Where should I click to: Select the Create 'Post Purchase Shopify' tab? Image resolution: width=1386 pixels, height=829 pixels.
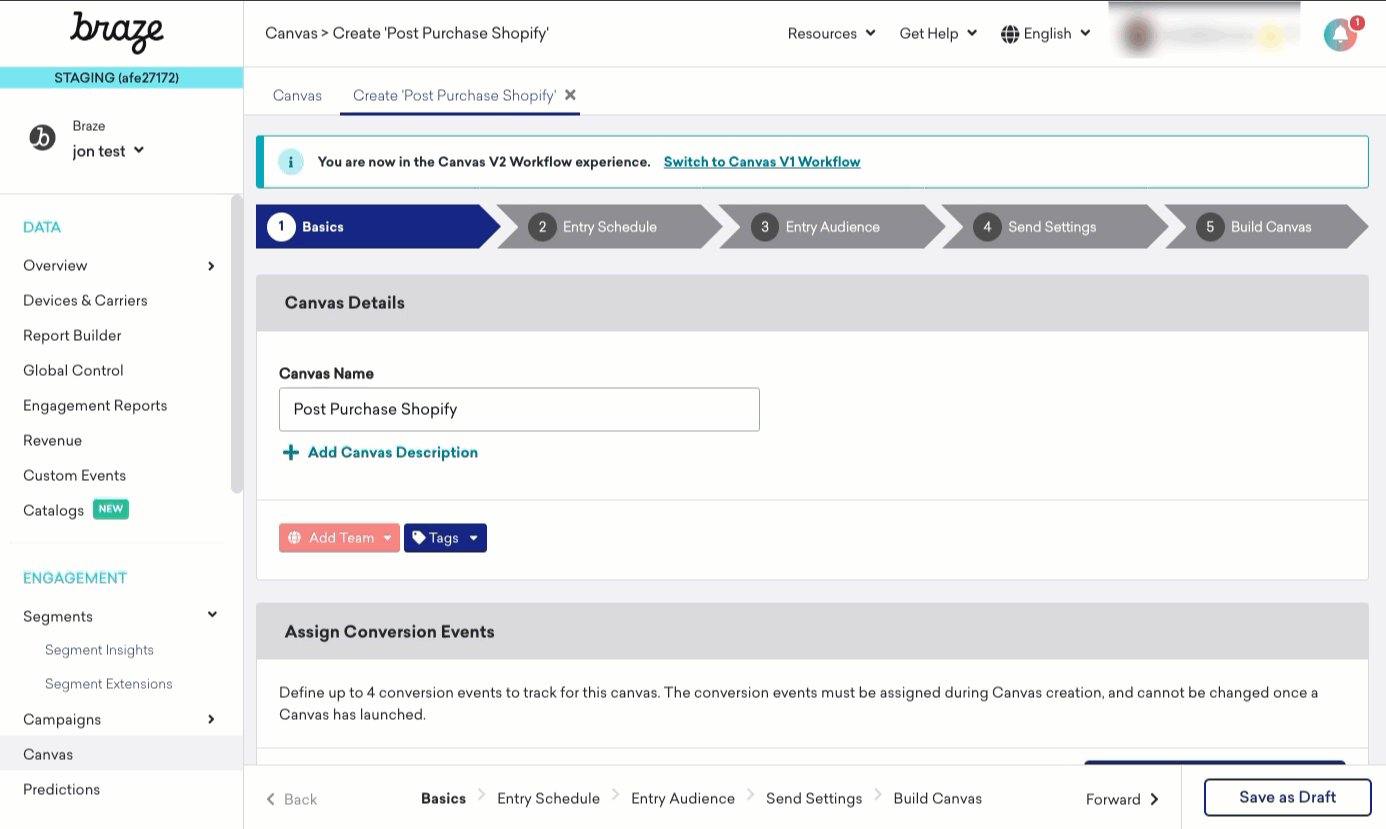coord(454,96)
